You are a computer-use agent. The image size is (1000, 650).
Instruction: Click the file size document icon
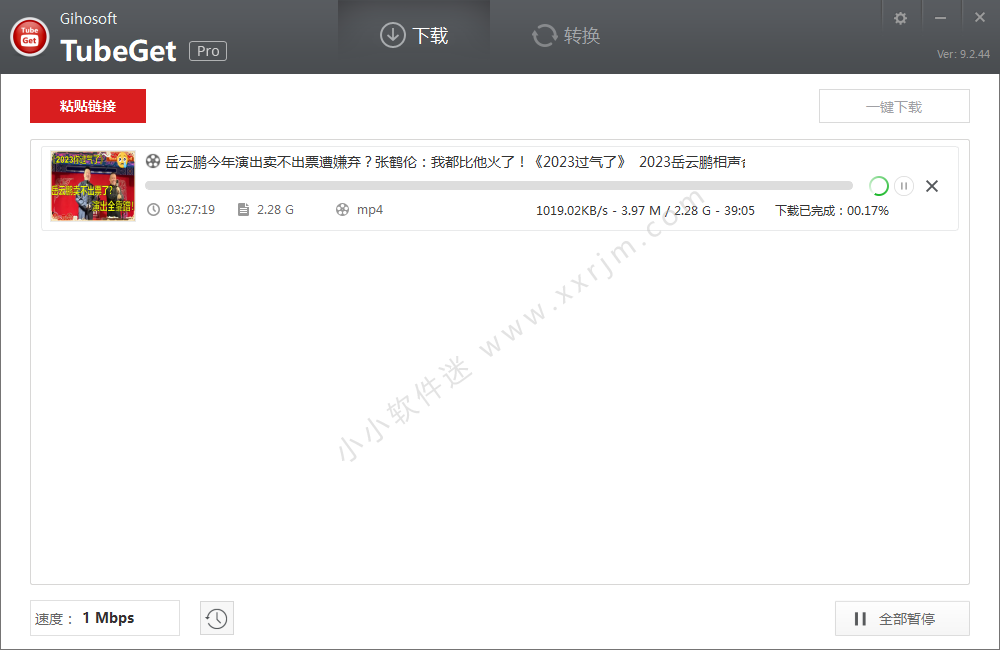pyautogui.click(x=243, y=210)
